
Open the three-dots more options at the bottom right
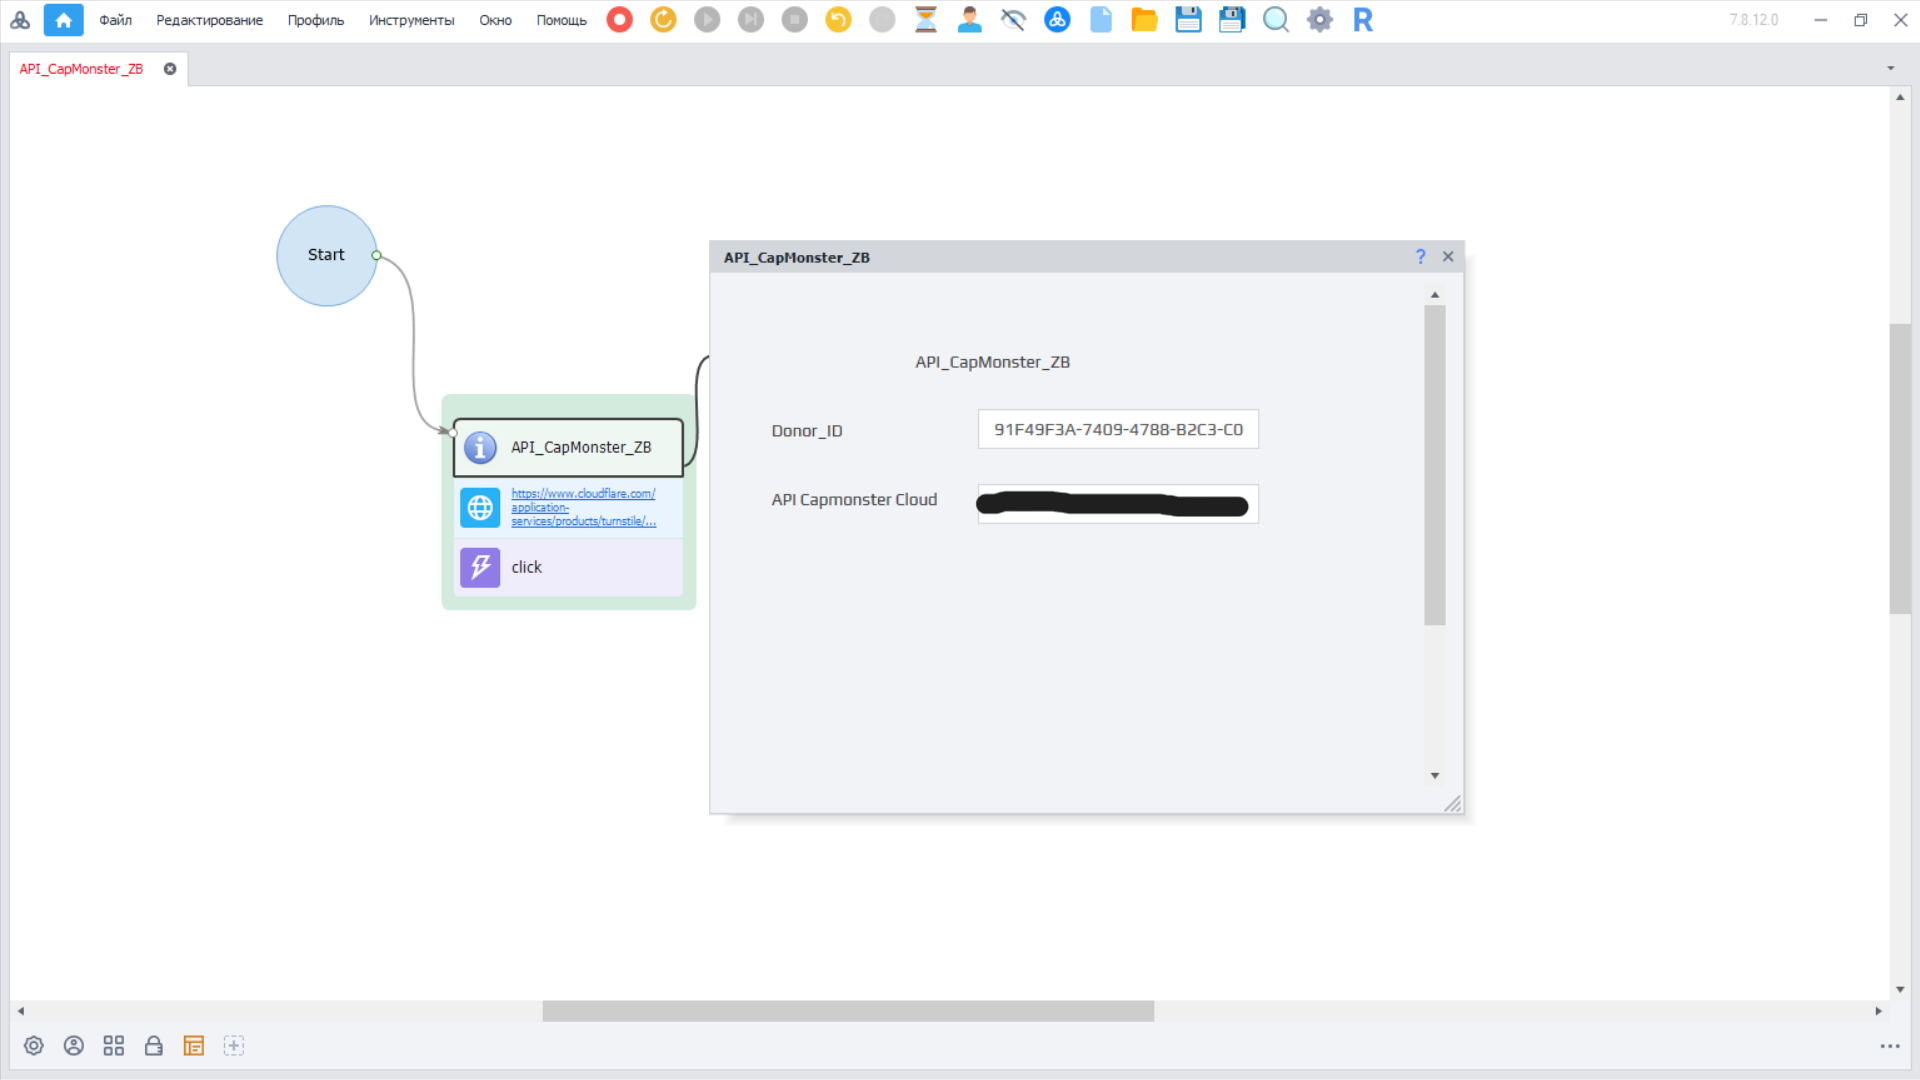pyautogui.click(x=1889, y=1046)
